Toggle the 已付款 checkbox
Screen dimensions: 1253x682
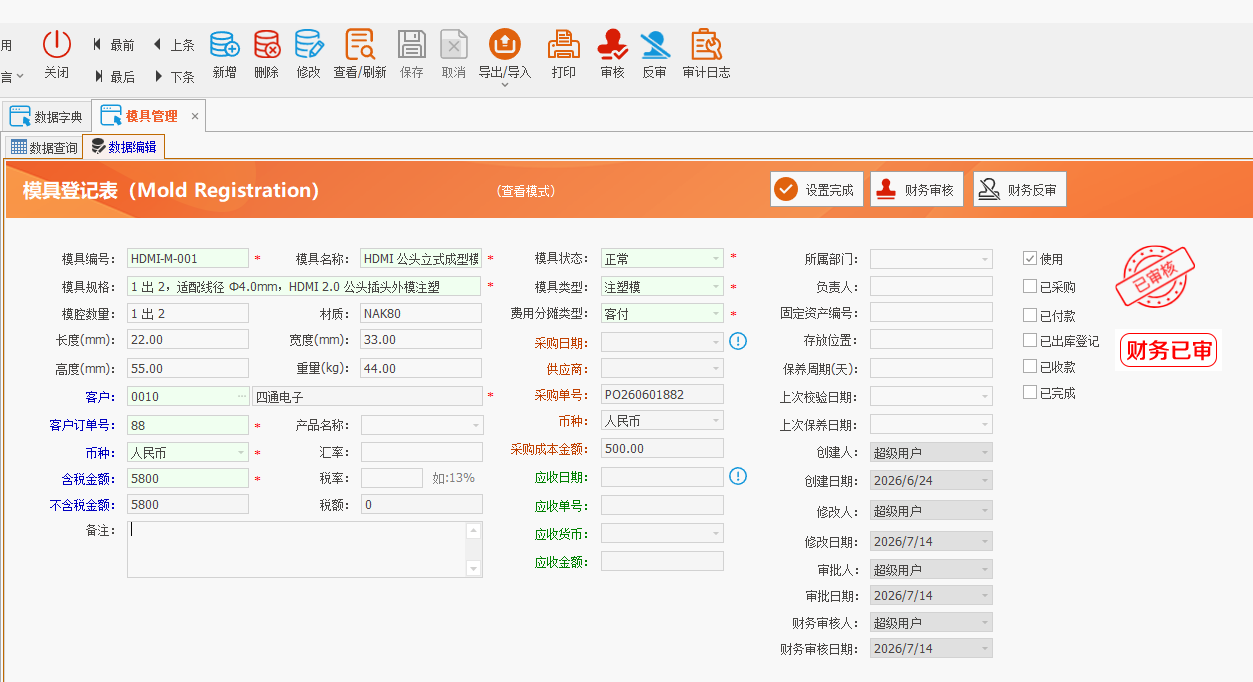click(1030, 314)
